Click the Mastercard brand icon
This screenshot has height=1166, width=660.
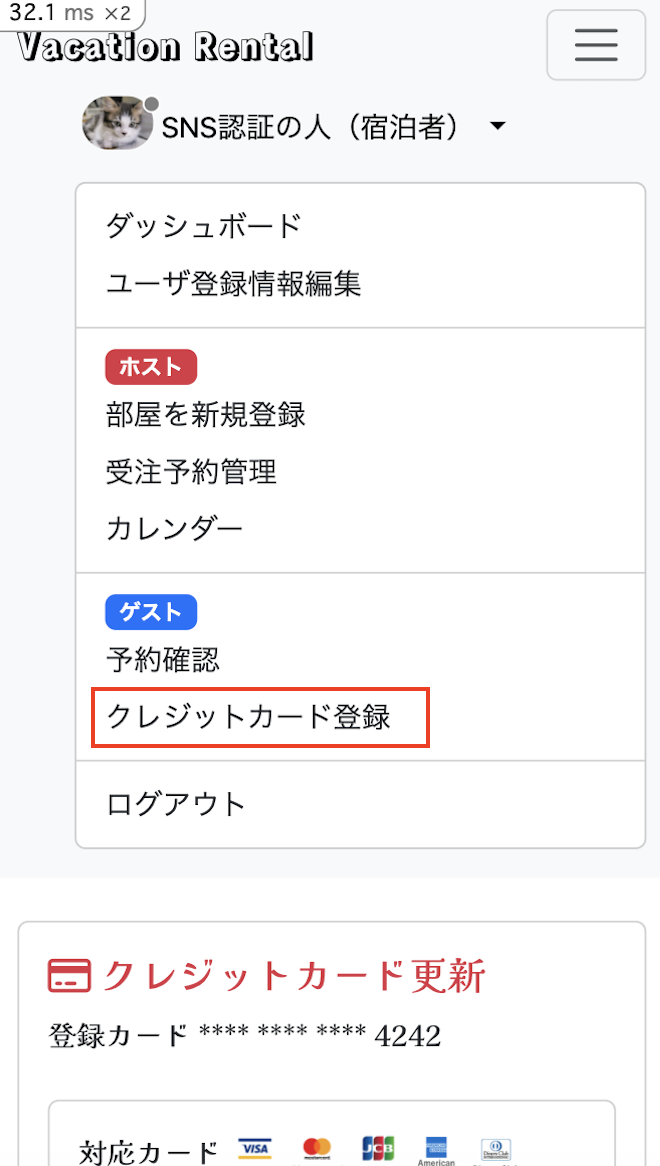click(x=317, y=1147)
